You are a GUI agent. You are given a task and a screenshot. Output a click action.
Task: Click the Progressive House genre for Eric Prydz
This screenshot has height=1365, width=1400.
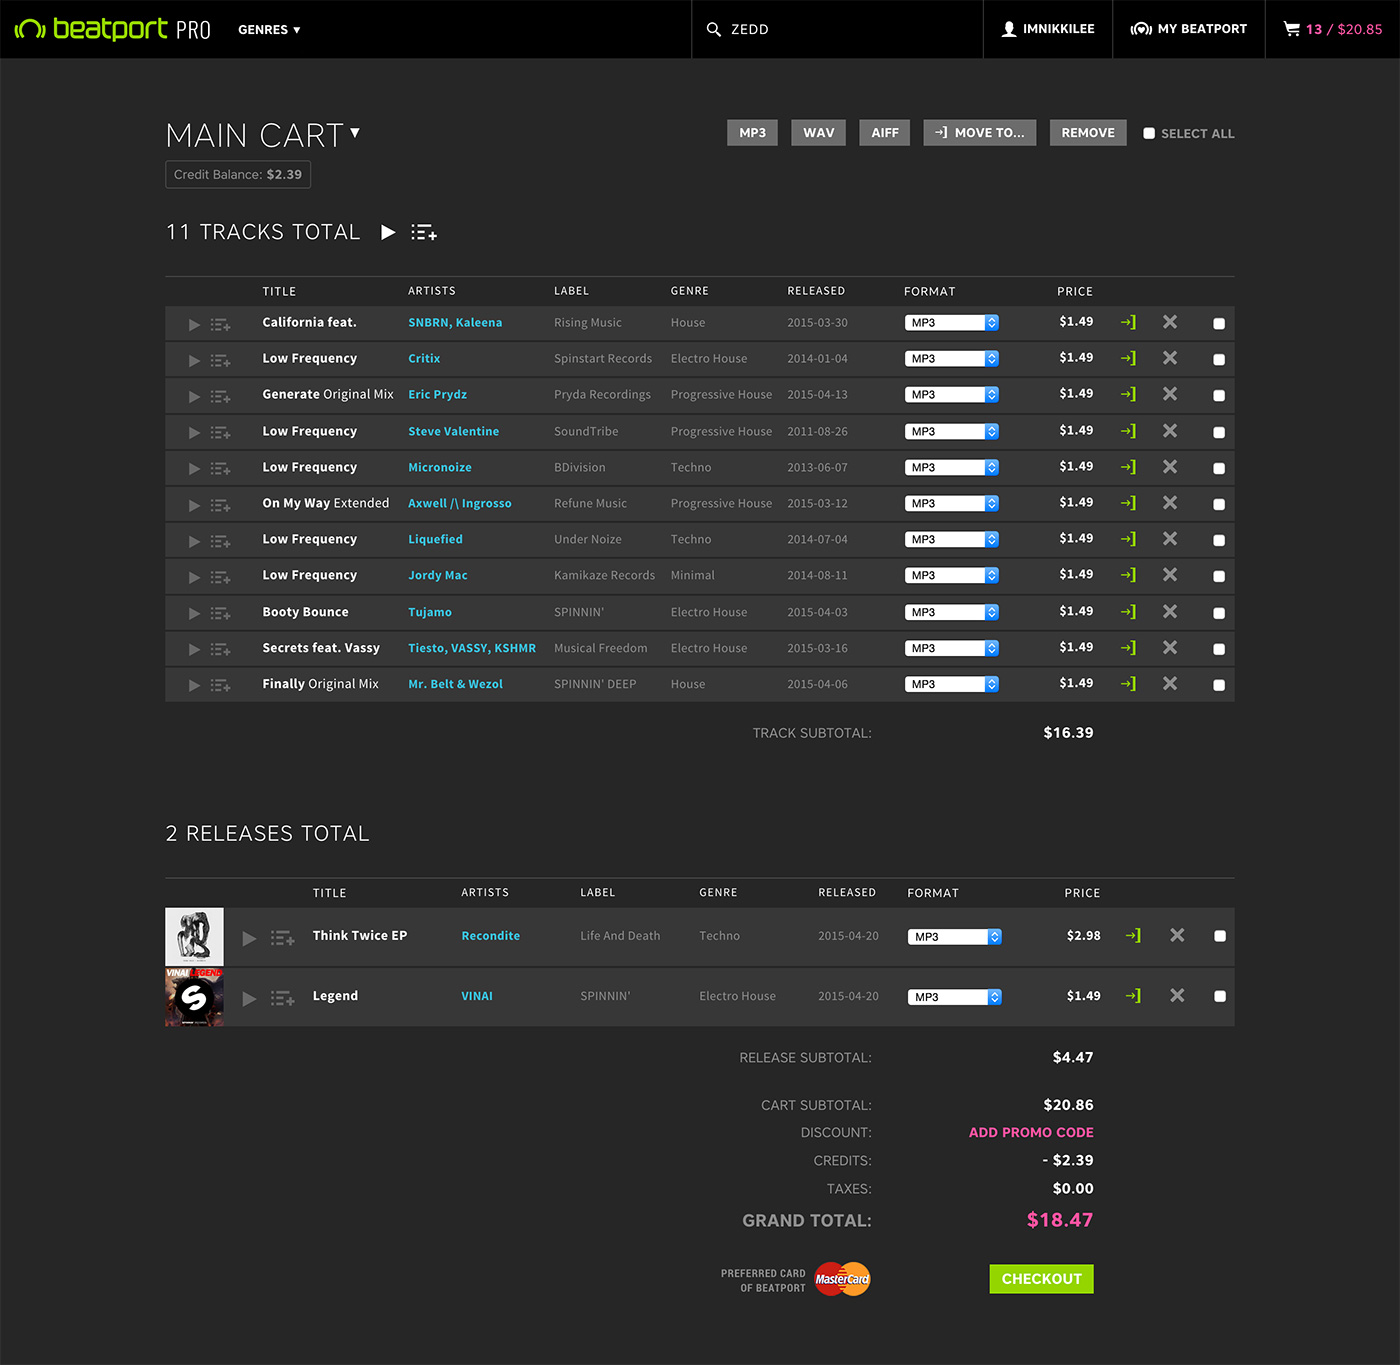click(721, 395)
